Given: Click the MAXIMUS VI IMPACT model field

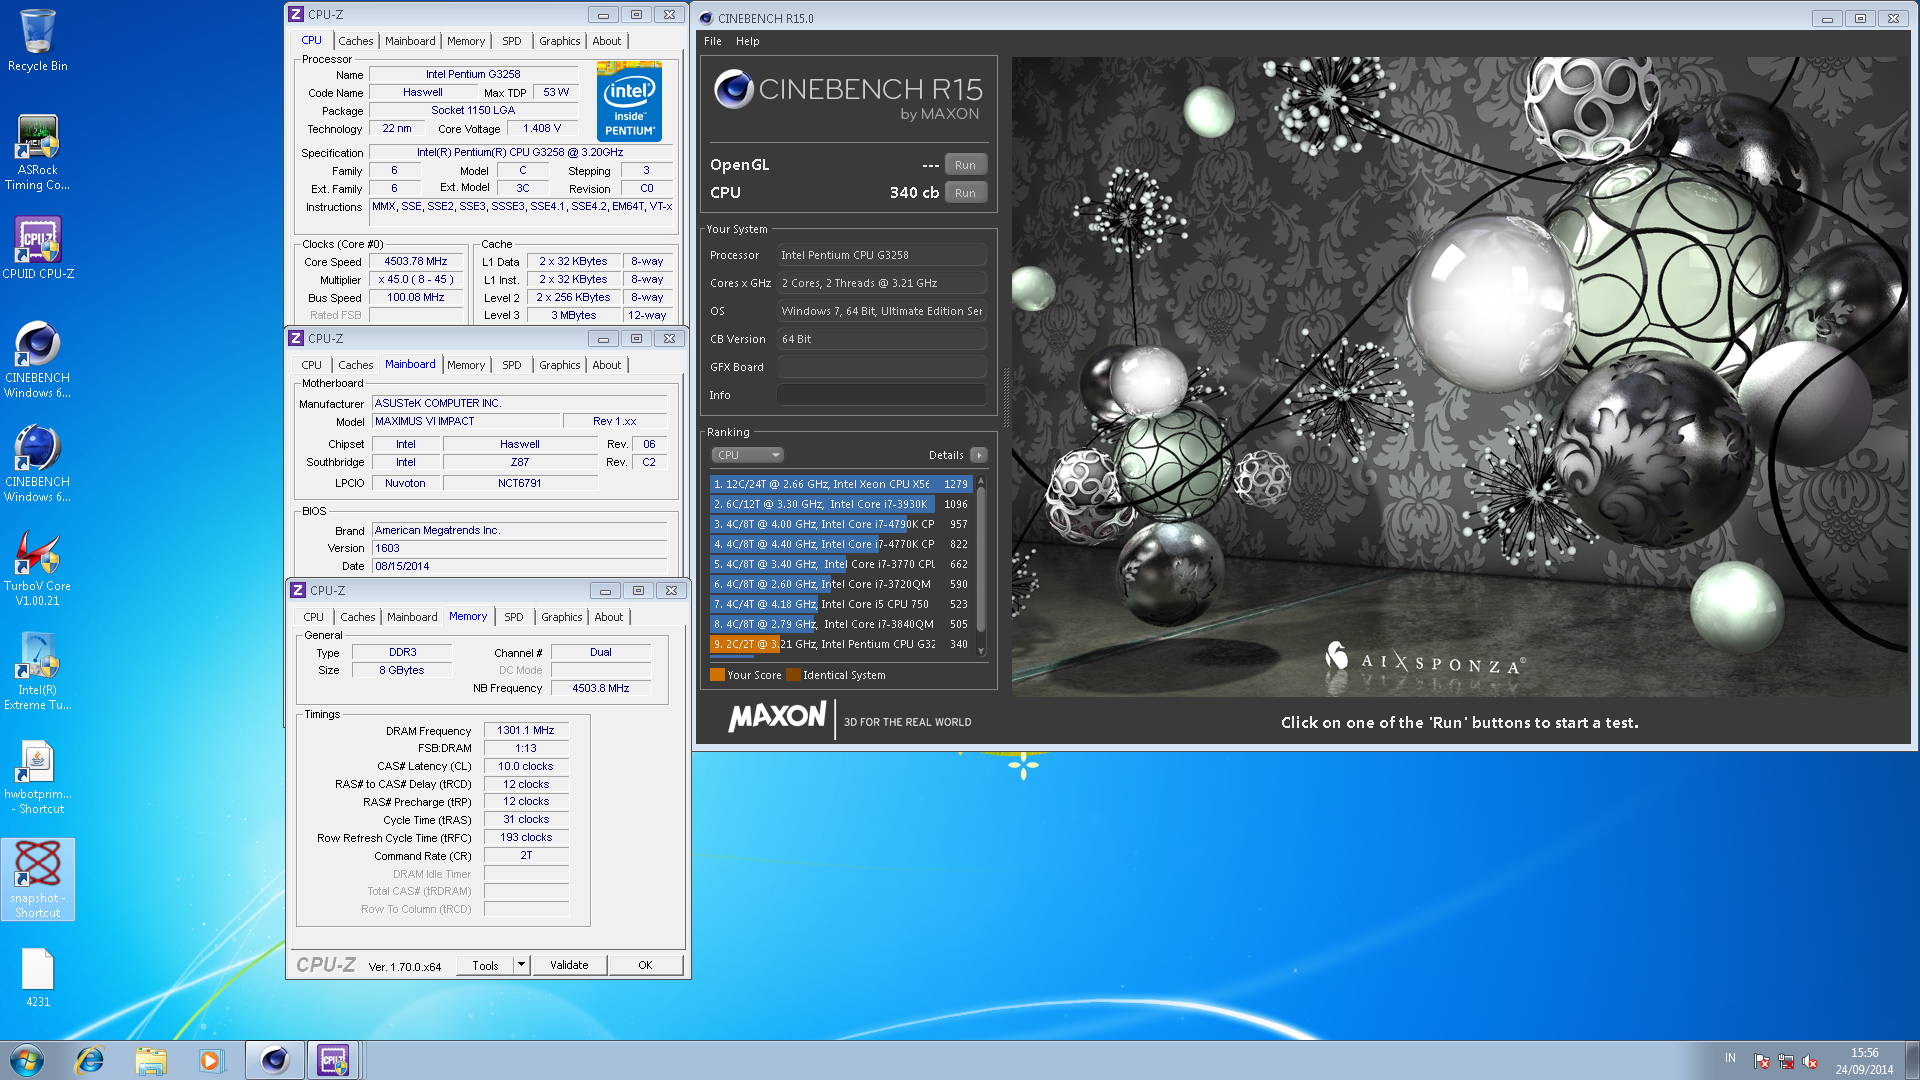Looking at the screenshot, I should [466, 421].
